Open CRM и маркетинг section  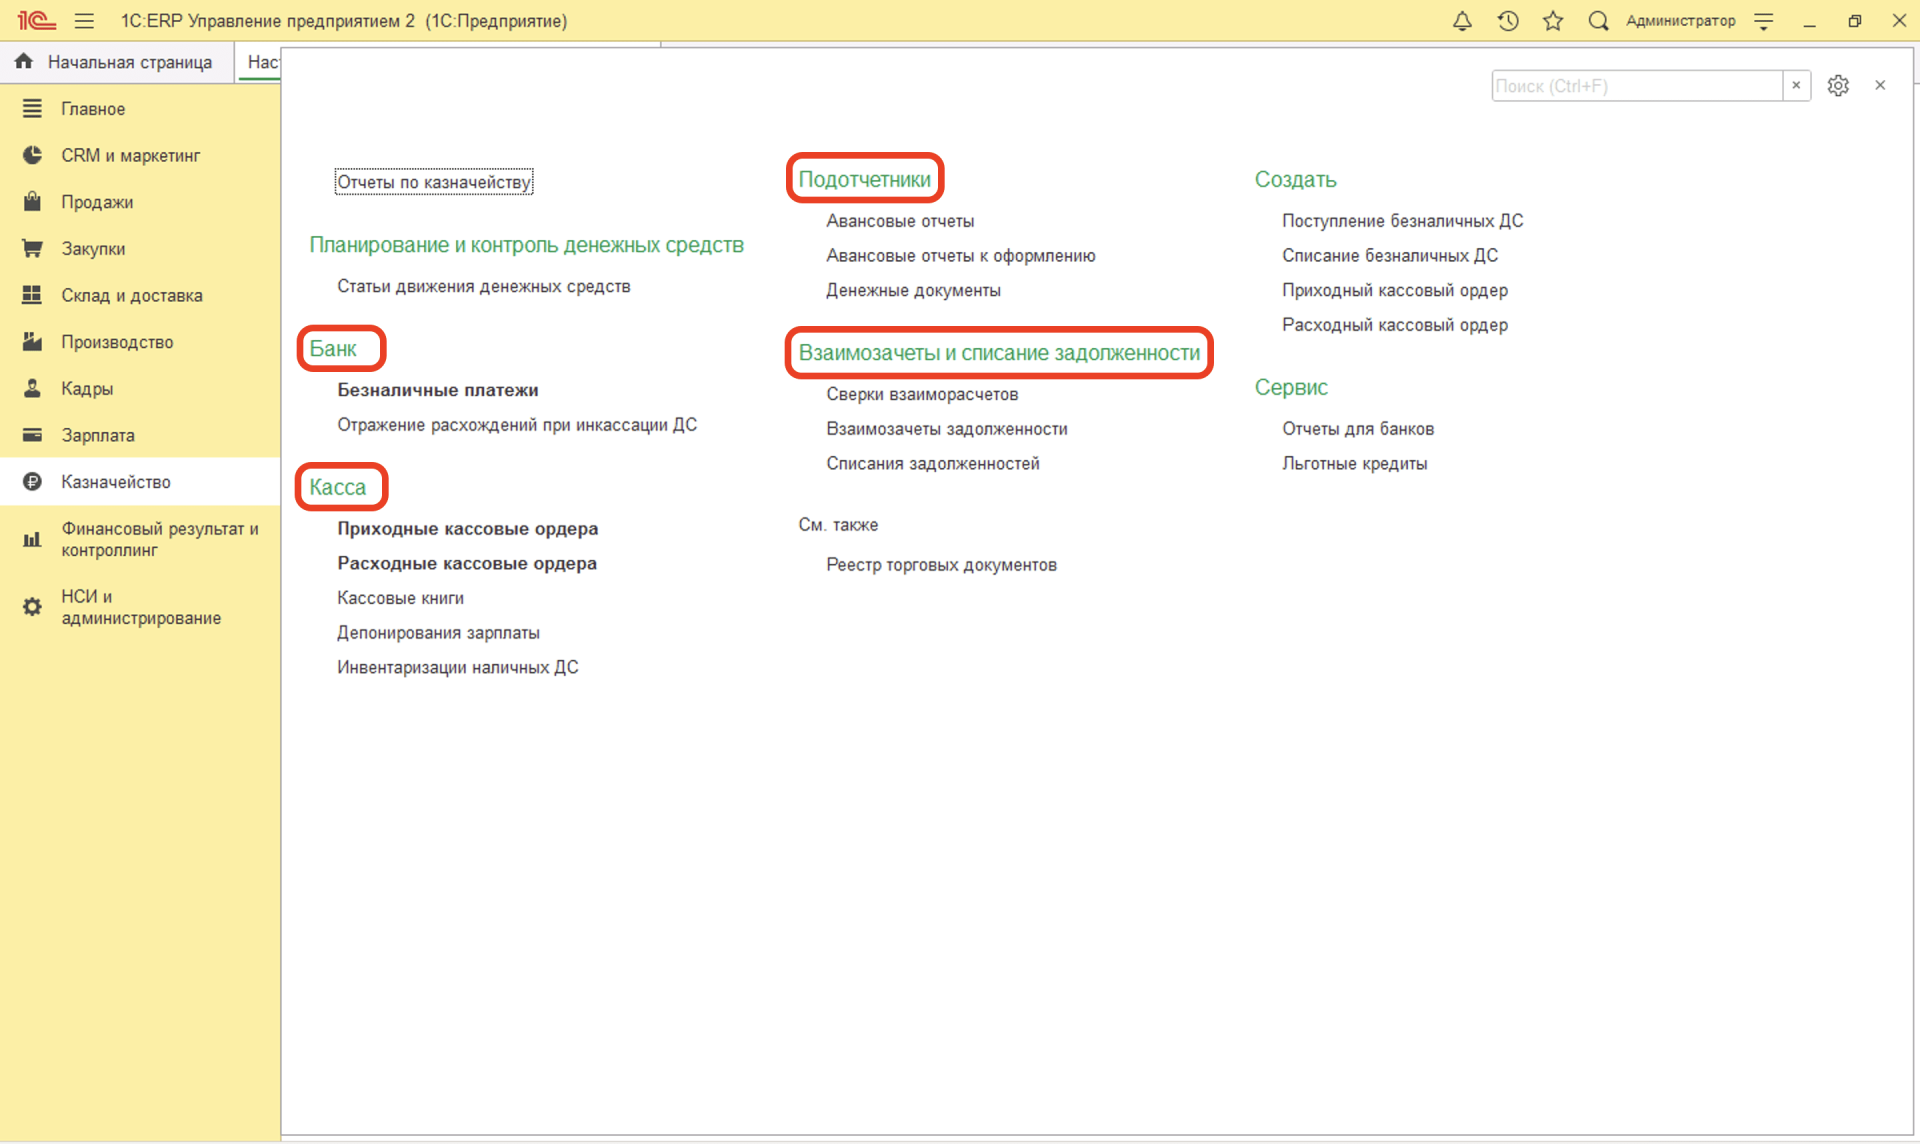click(130, 155)
